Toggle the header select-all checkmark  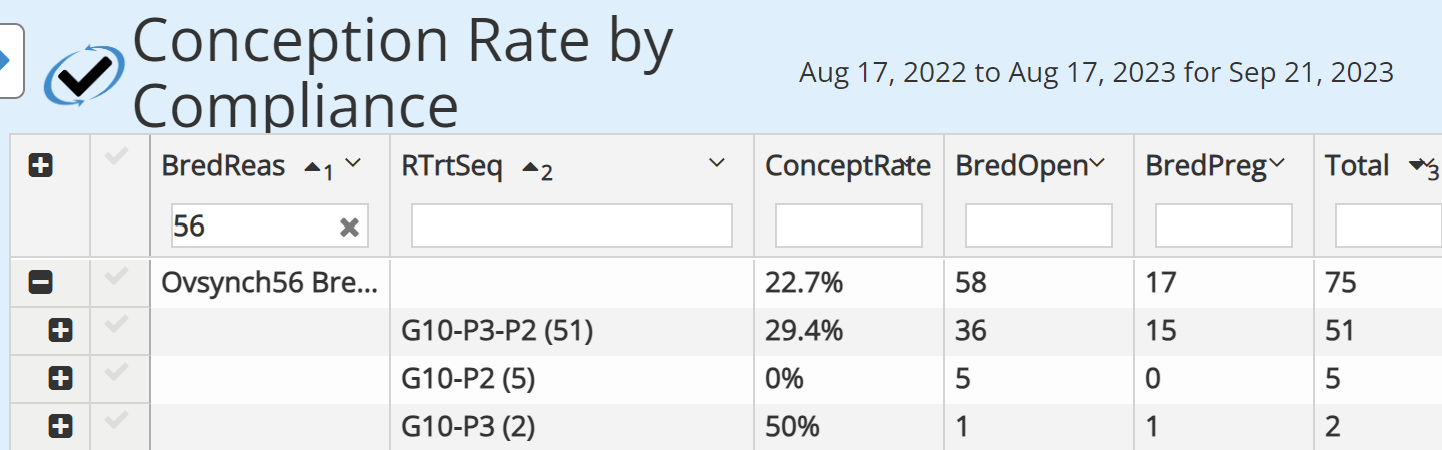pos(116,159)
